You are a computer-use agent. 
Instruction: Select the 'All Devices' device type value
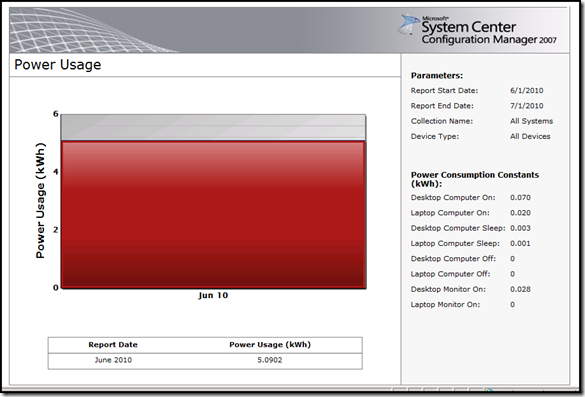(530, 137)
